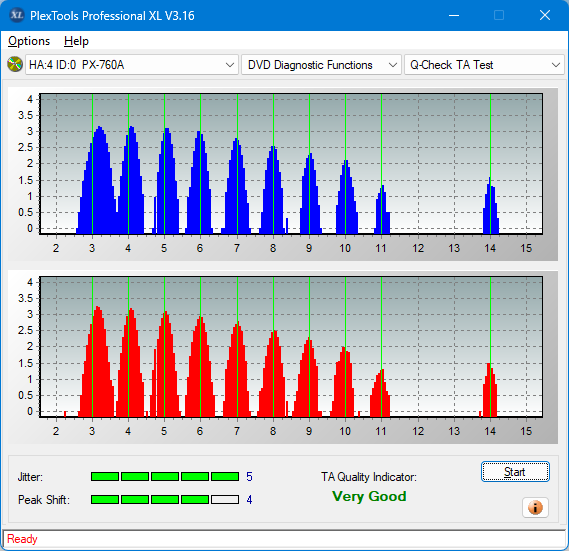Click the blue pit histogram graph
This screenshot has width=569, height=551.
point(291,164)
